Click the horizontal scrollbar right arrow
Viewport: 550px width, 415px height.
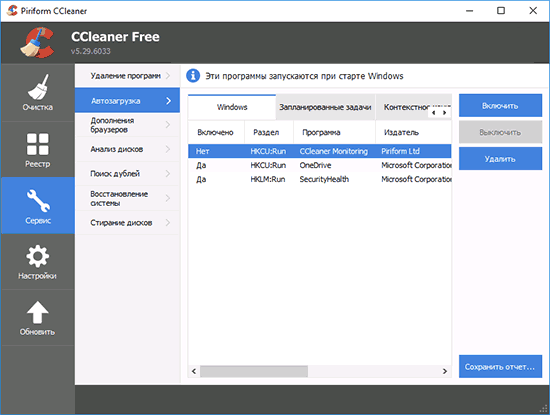tap(445, 371)
